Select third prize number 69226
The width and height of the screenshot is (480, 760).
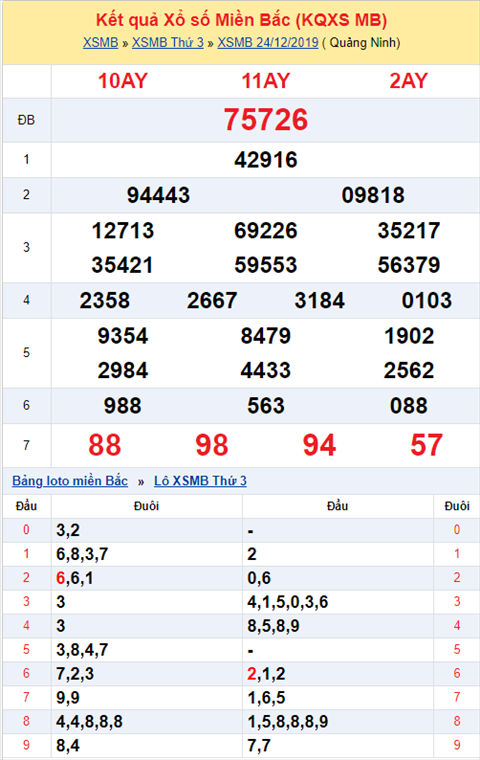point(266,231)
